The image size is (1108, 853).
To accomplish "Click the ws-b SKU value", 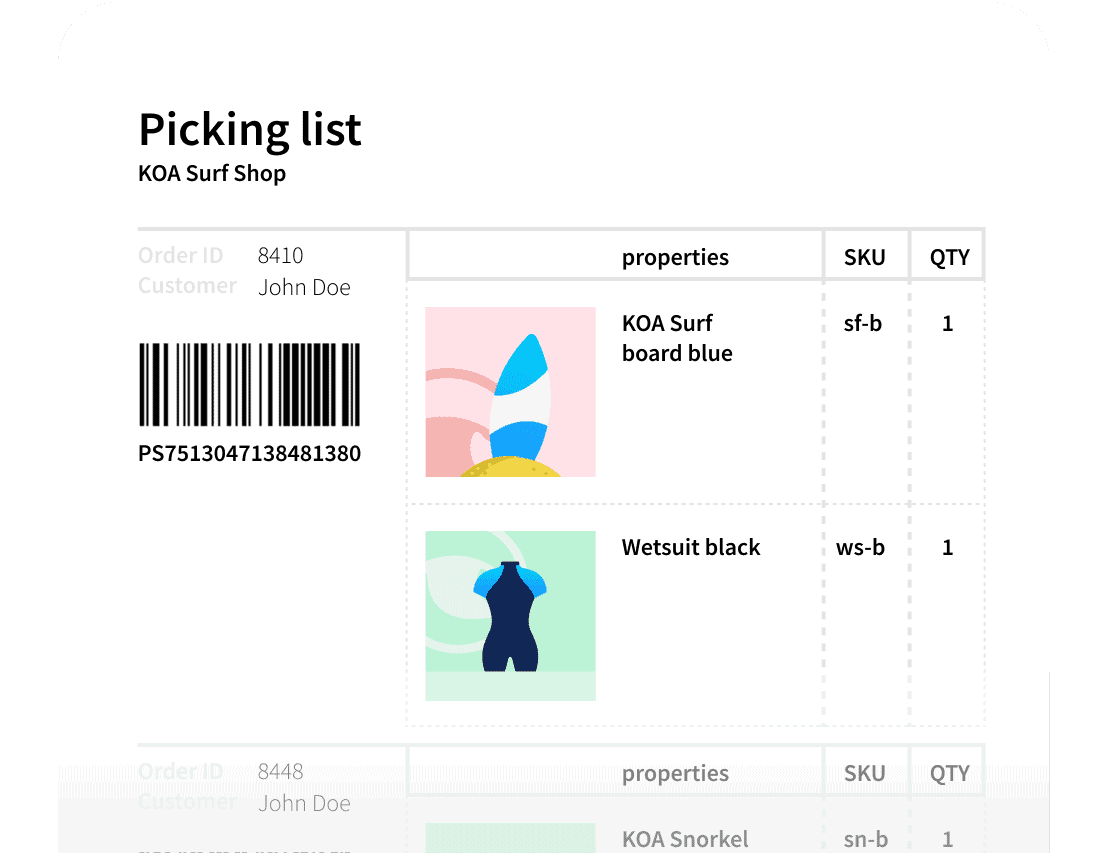I will coord(860,547).
